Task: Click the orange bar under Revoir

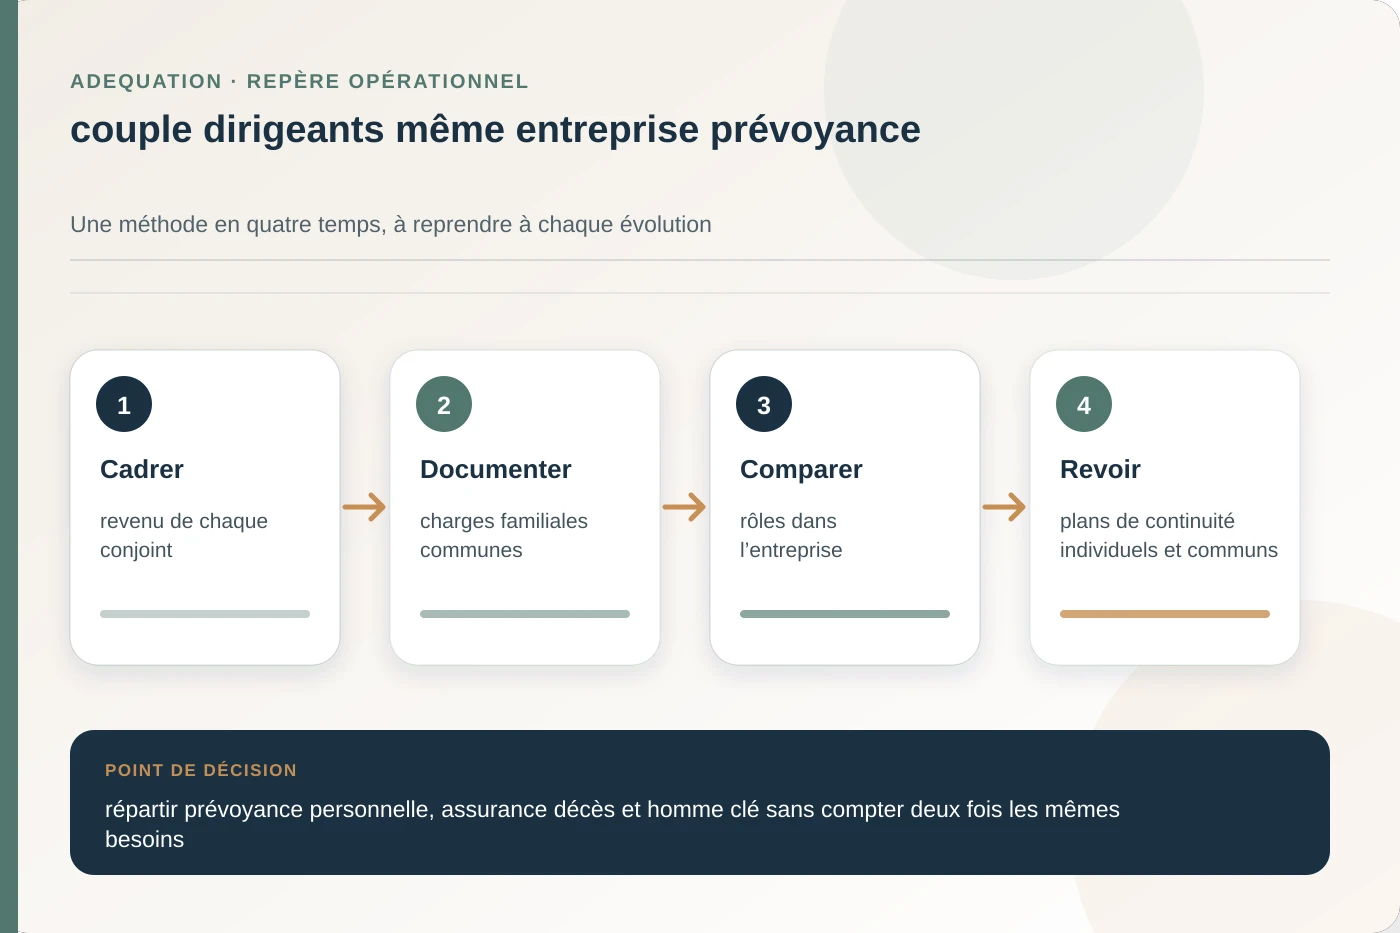Action: point(1165,614)
